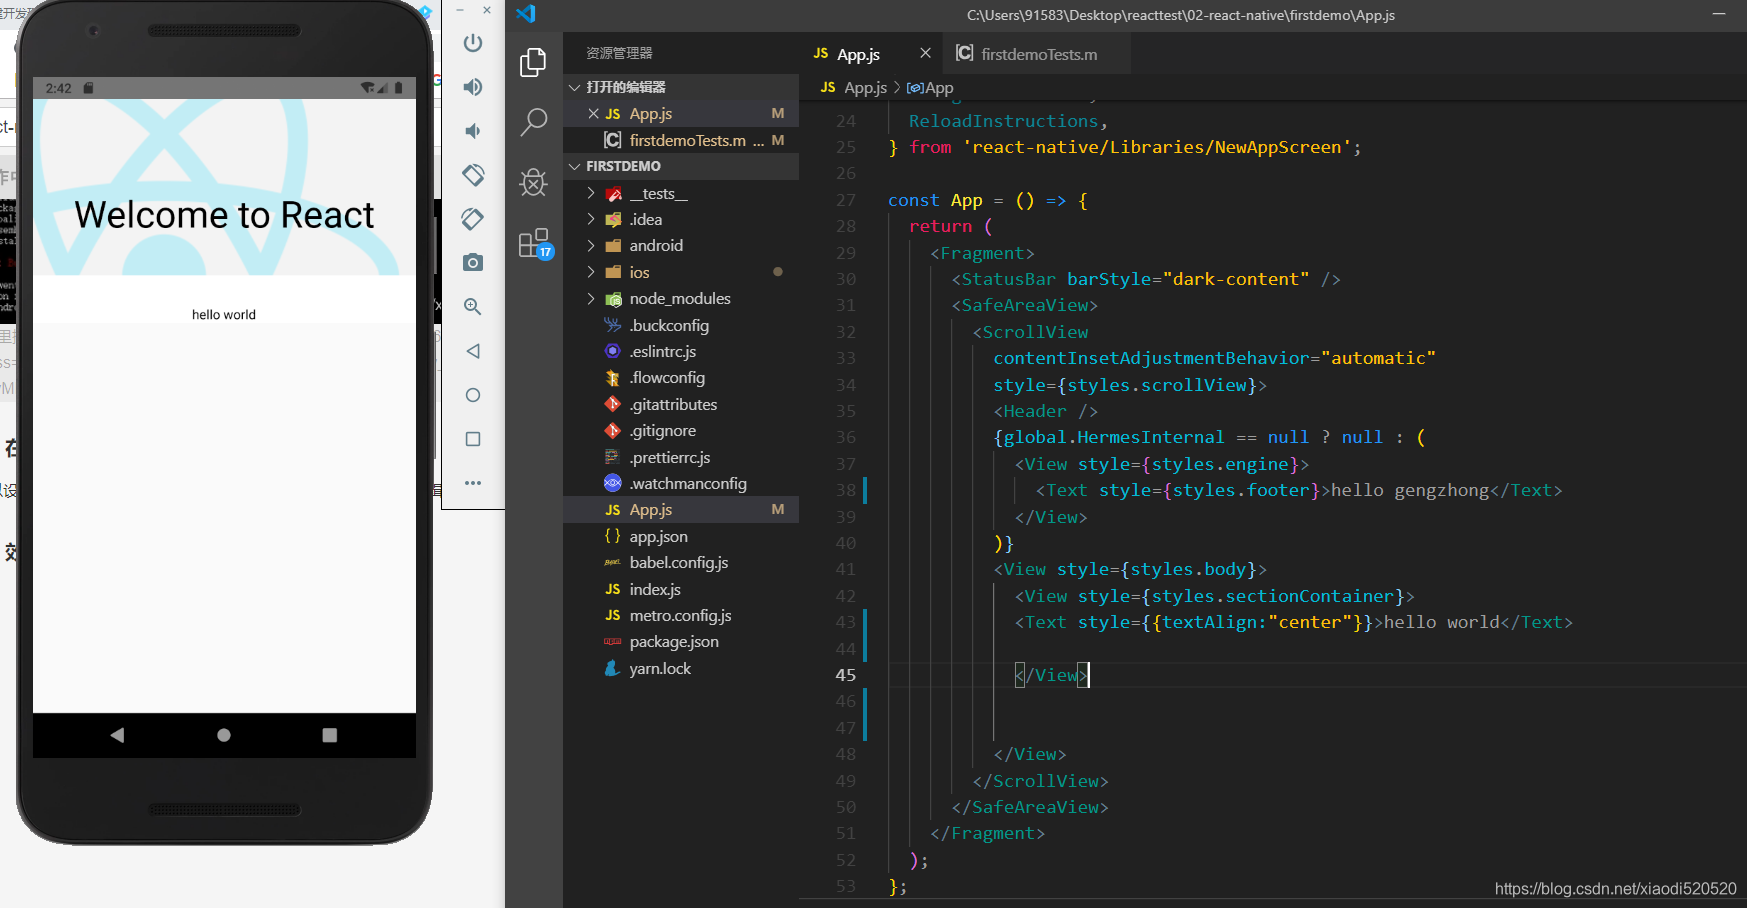Minimize the emulator toolbar window
Screen dimensions: 1747x908
point(460,10)
